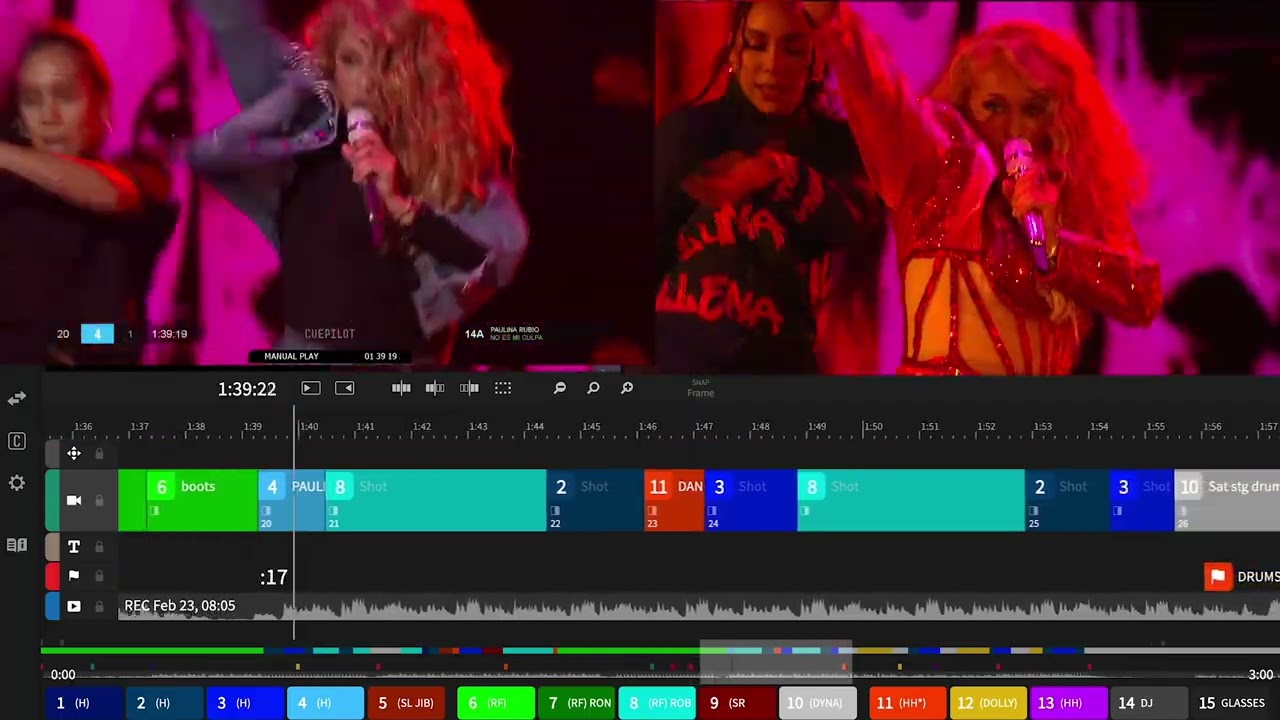Click camera button 3 (H)

click(245, 703)
